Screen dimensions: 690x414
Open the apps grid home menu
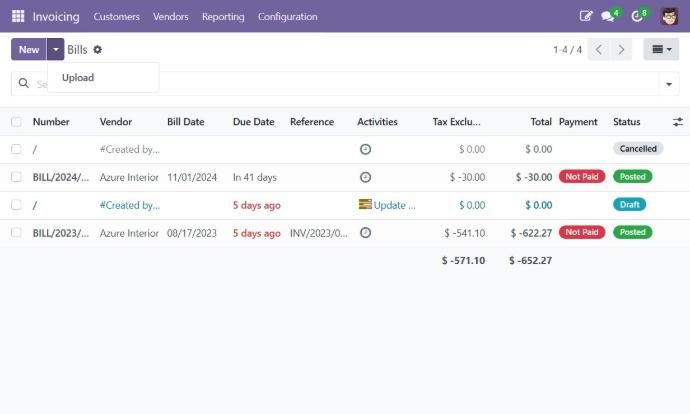18,16
